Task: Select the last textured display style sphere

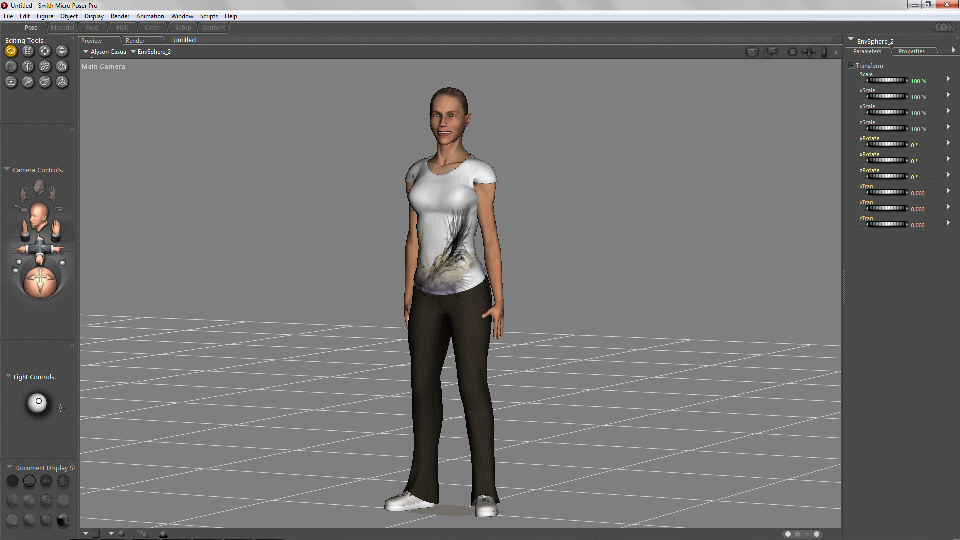Action: pyautogui.click(x=63, y=519)
